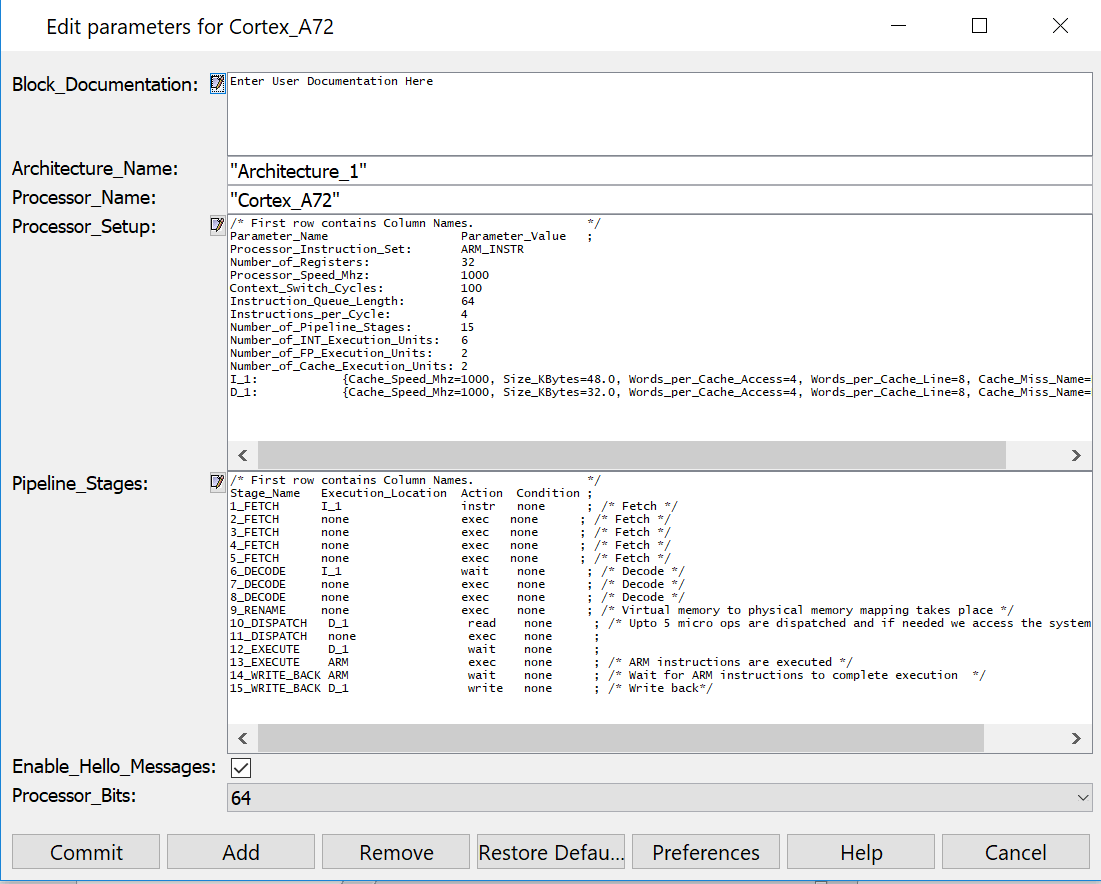Viewport: 1101px width, 884px height.
Task: Open the Preferences dialog
Action: pos(706,852)
